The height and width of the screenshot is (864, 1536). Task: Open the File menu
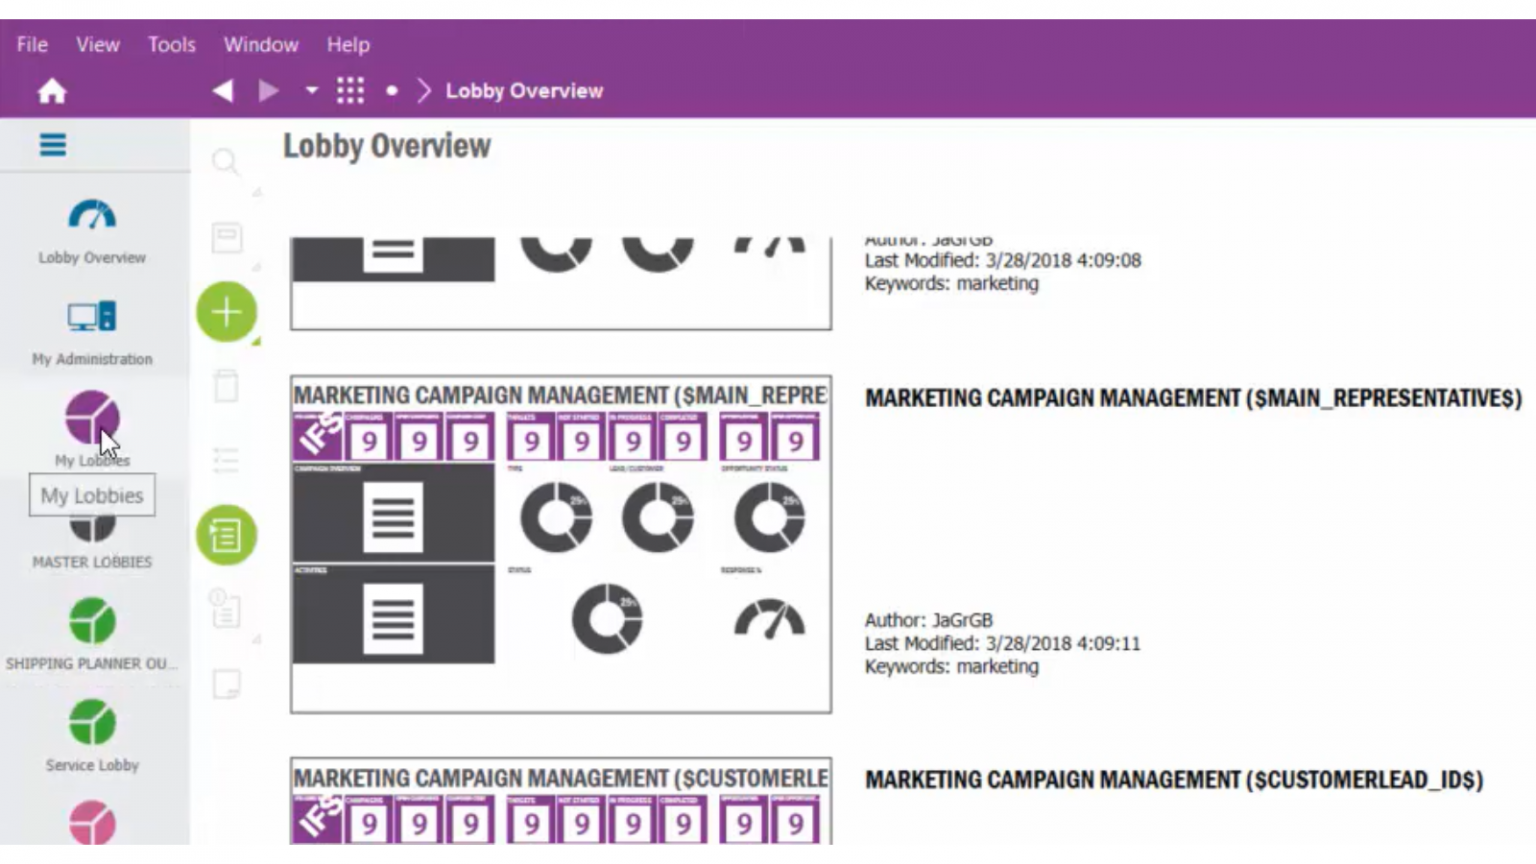tap(31, 44)
